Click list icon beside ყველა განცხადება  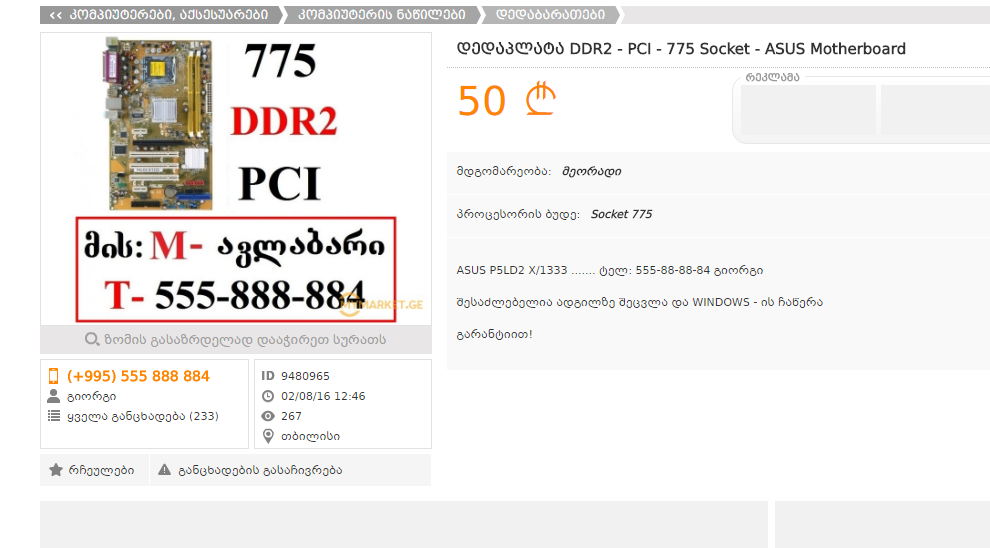[x=54, y=416]
